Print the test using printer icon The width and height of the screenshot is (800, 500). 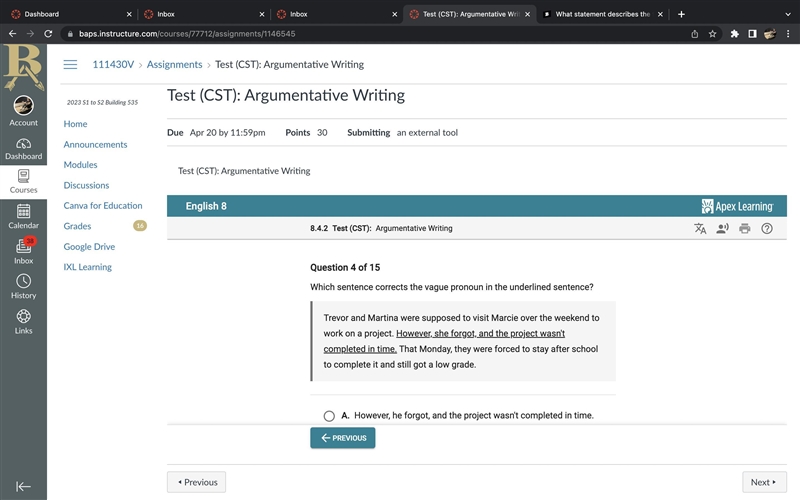[745, 229]
